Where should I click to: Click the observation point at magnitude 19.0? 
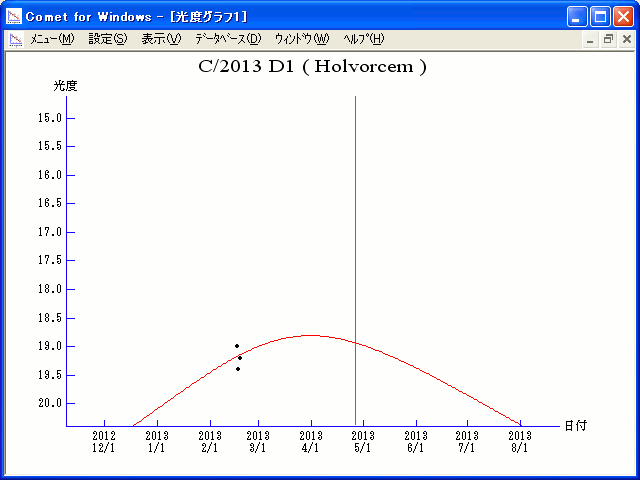pyautogui.click(x=237, y=346)
